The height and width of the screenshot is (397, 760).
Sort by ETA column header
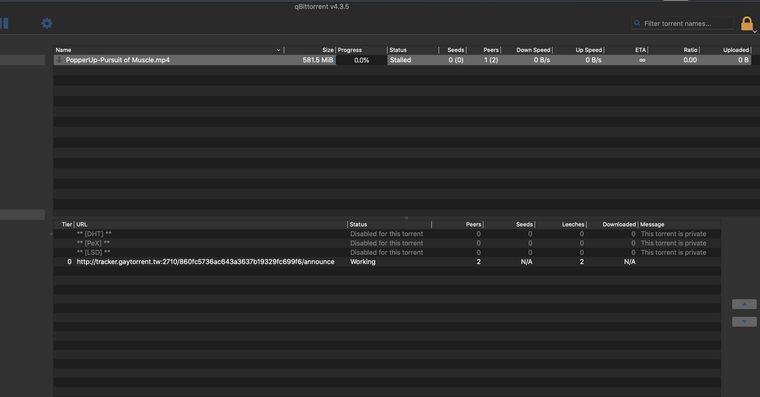[x=641, y=50]
